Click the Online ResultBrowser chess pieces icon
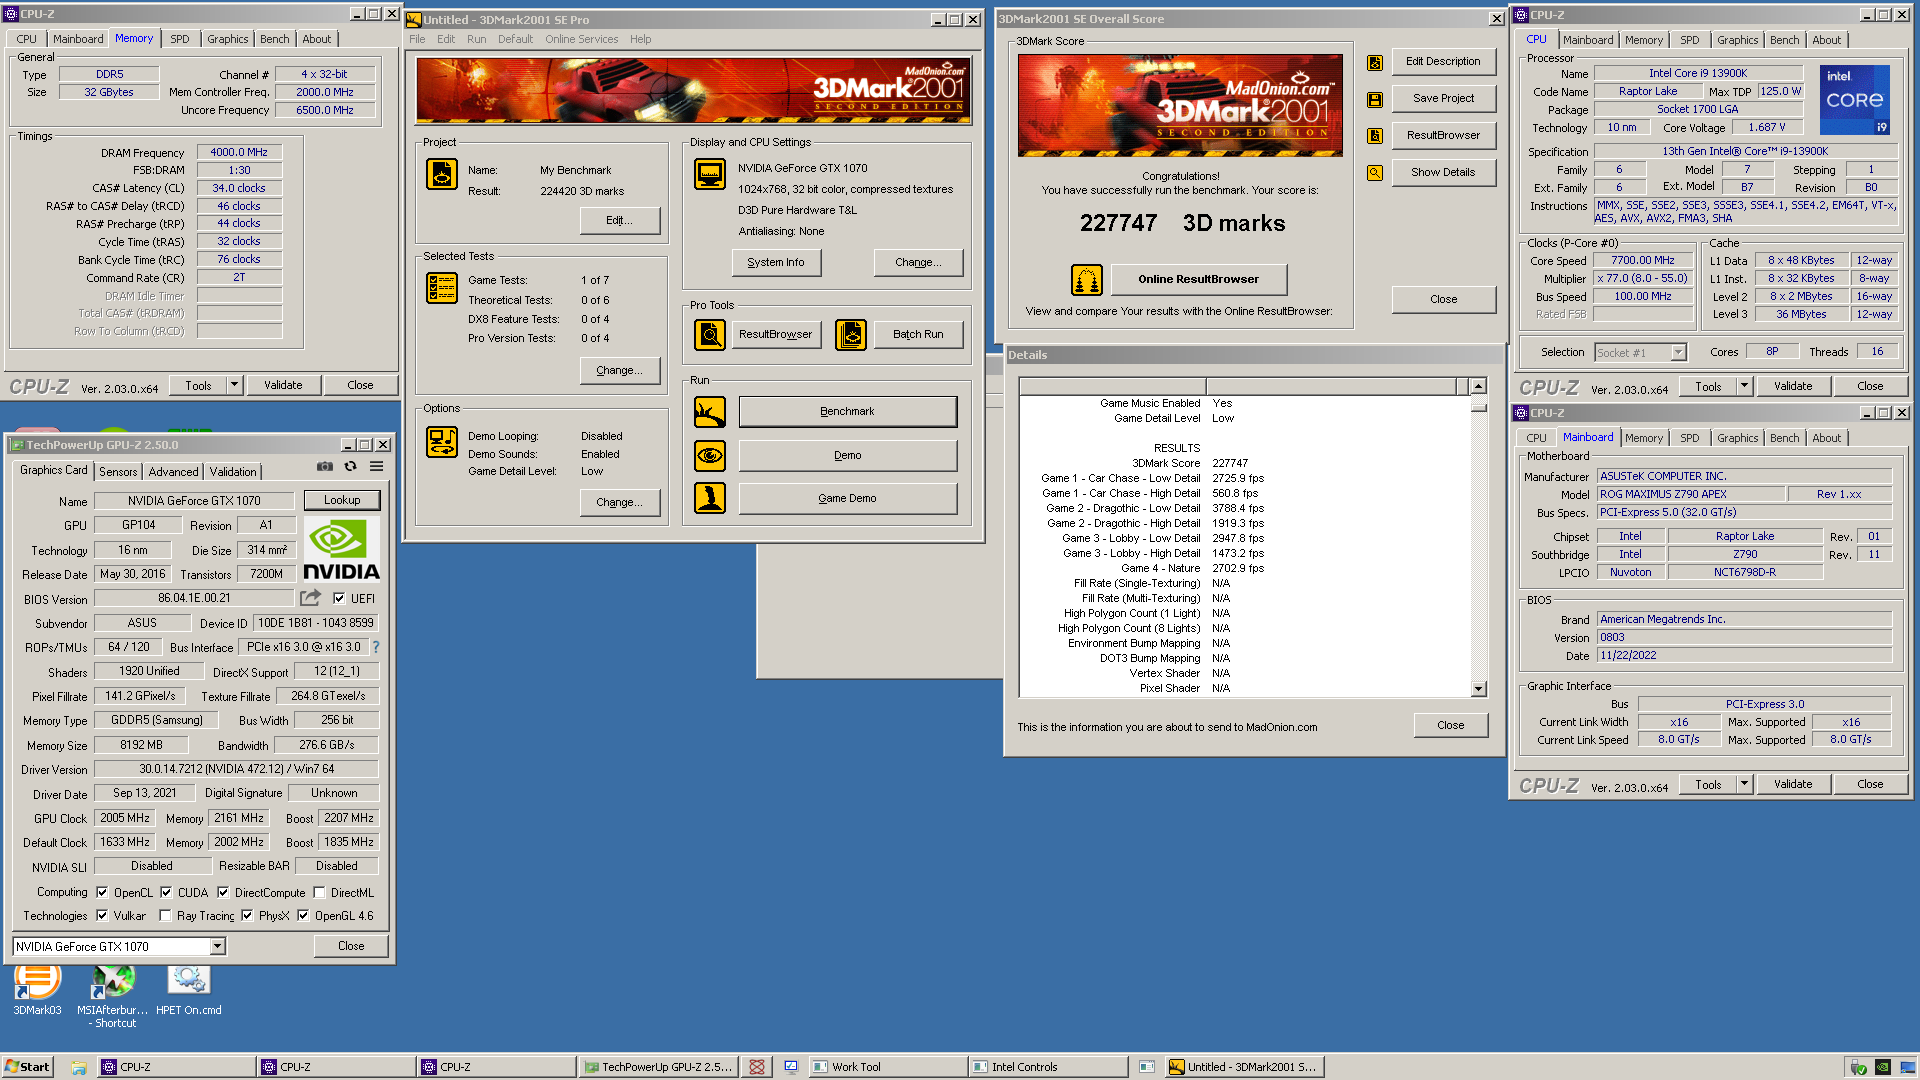The height and width of the screenshot is (1080, 1920). [x=1086, y=280]
